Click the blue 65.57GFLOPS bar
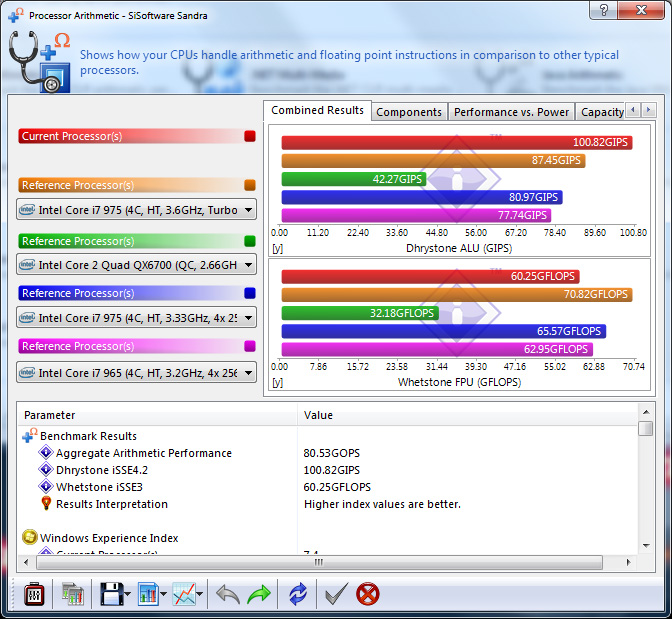This screenshot has width=672, height=619. pyautogui.click(x=444, y=331)
